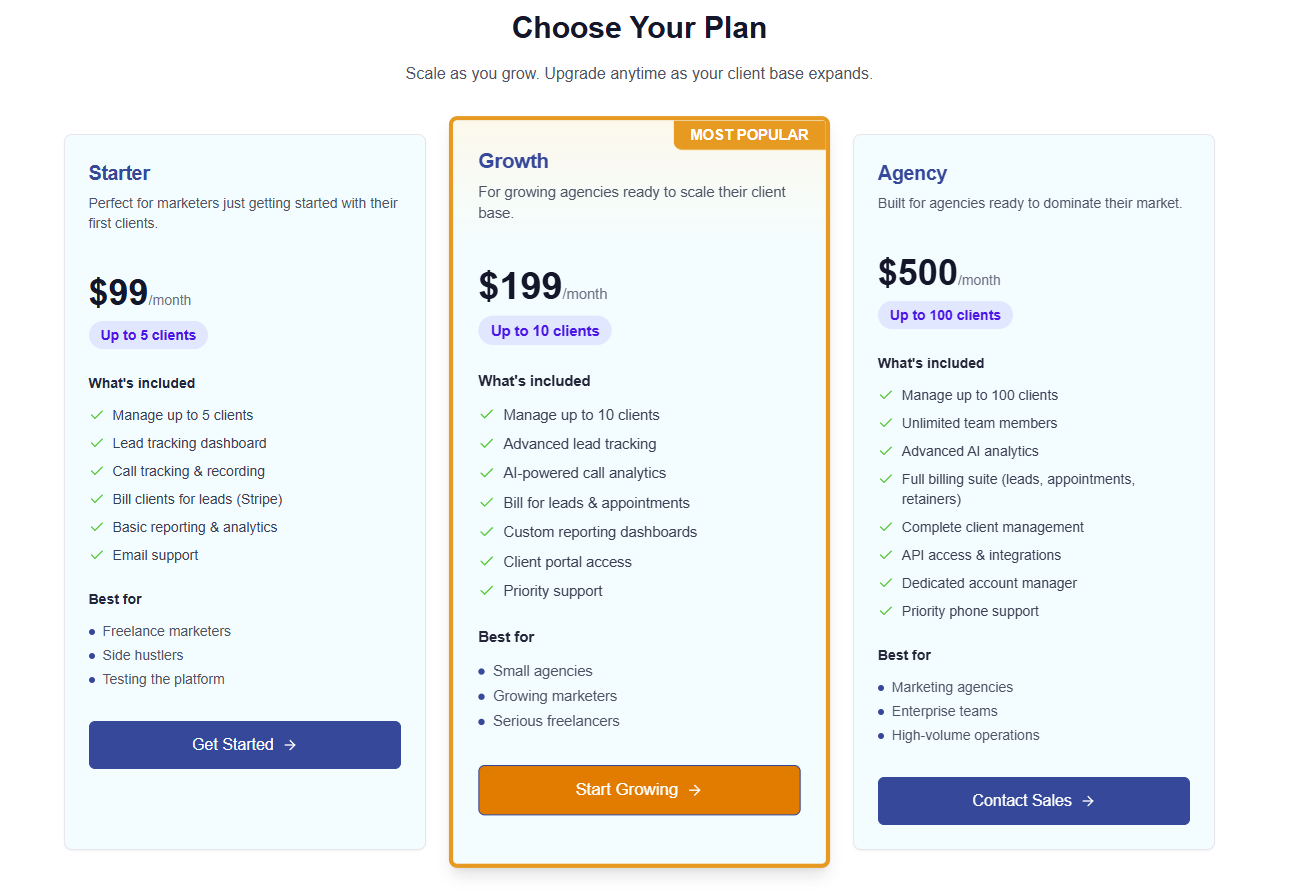Click the Up to 100 clients badge
This screenshot has width=1310, height=890.
click(x=944, y=314)
